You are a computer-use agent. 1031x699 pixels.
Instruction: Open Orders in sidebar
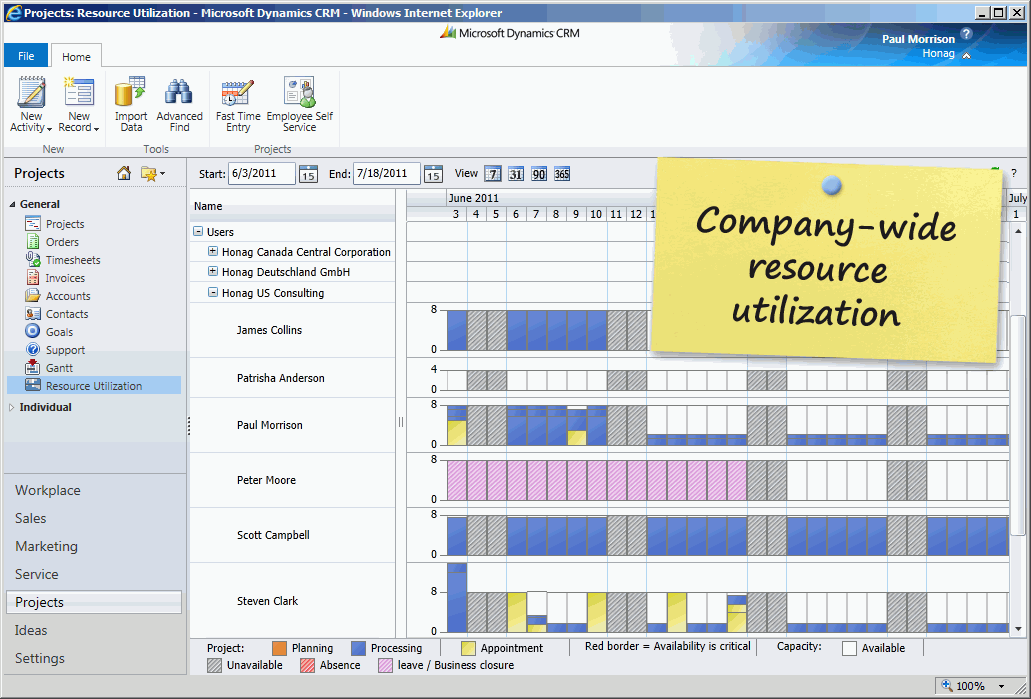click(x=62, y=242)
